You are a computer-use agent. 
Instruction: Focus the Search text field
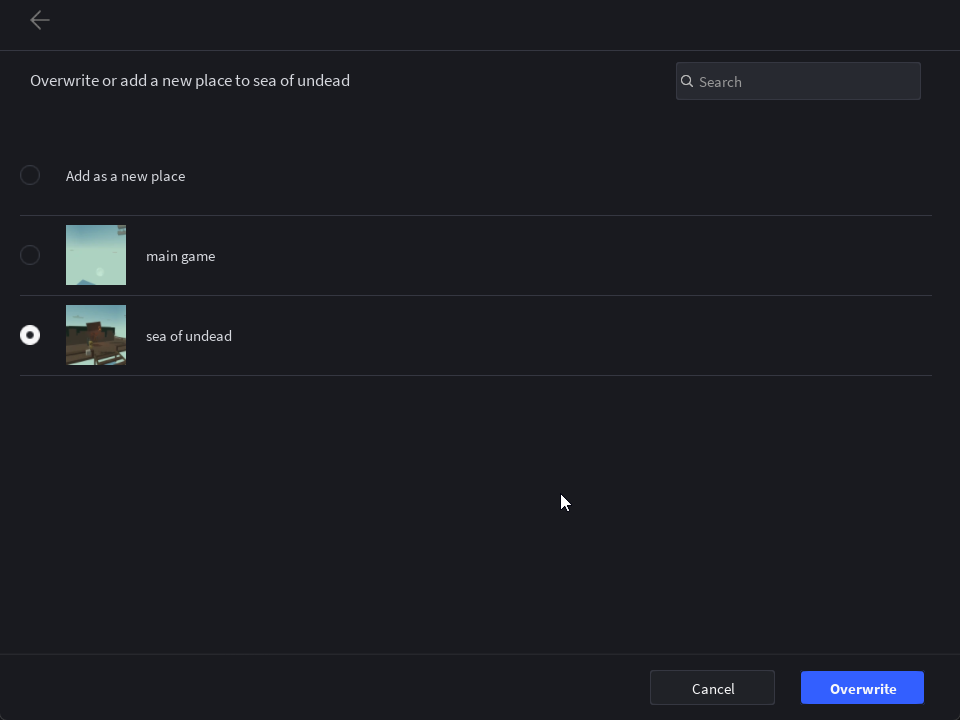(798, 81)
